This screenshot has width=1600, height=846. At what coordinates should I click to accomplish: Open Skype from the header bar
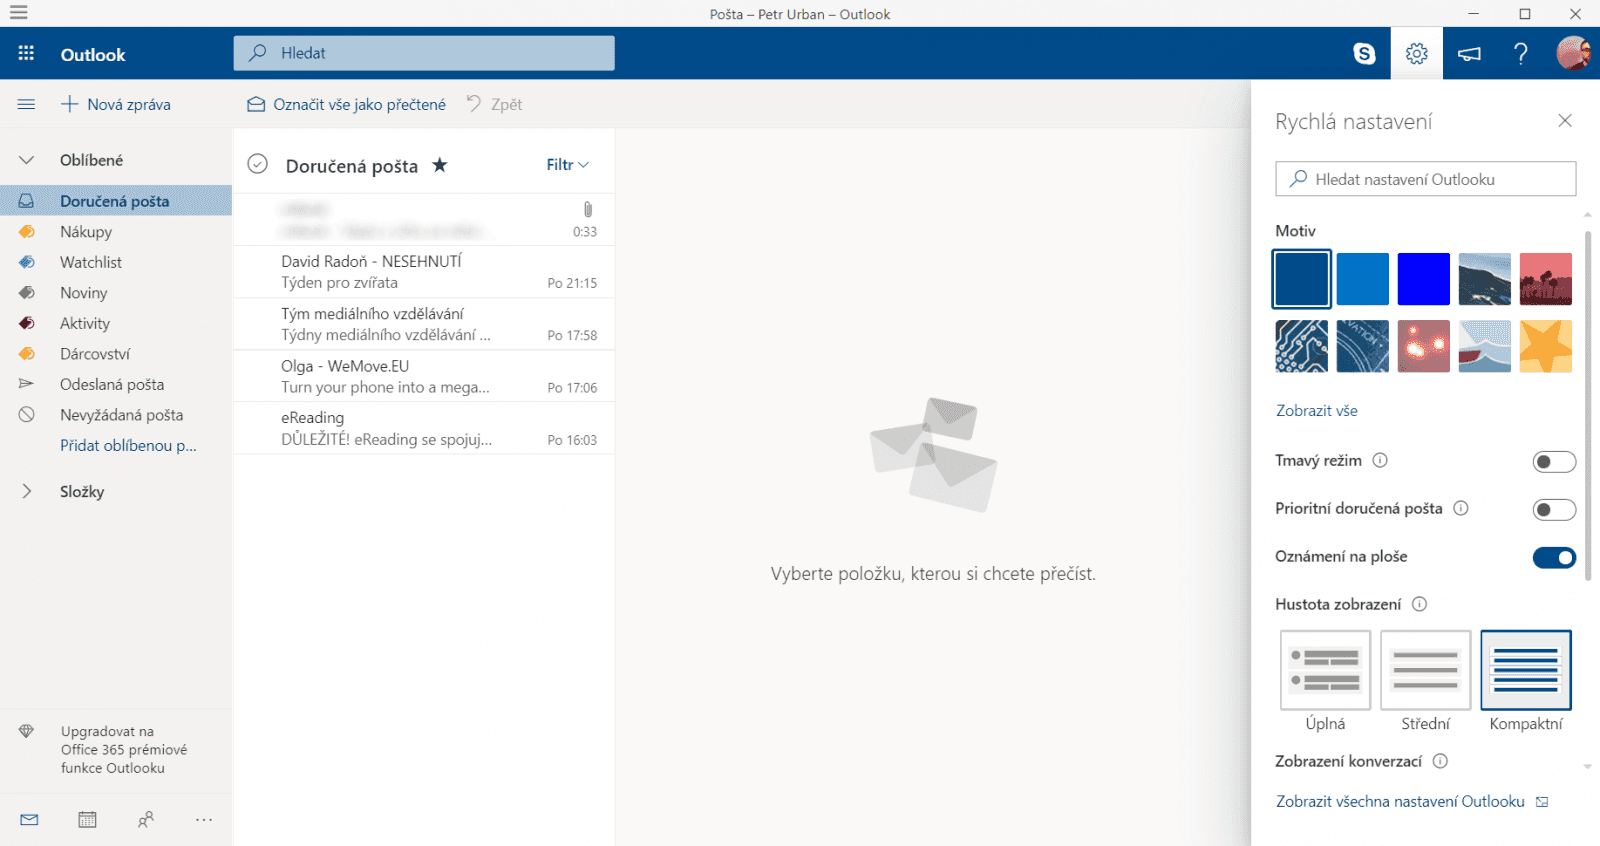click(1364, 54)
